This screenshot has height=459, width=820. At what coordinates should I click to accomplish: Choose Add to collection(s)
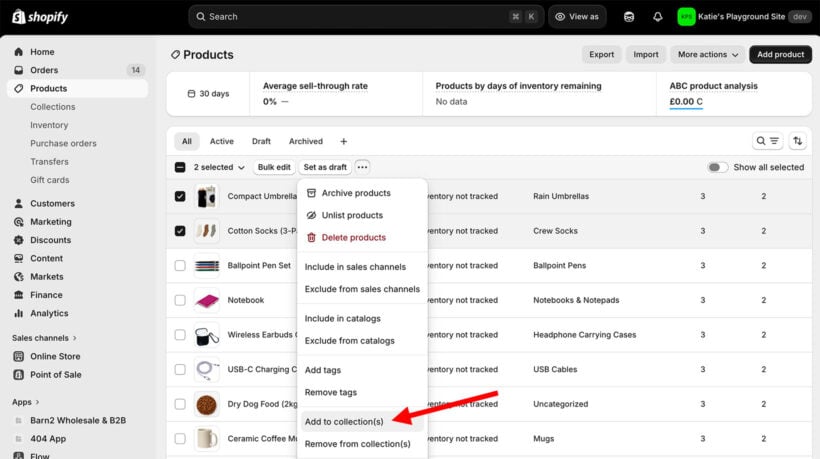point(362,421)
